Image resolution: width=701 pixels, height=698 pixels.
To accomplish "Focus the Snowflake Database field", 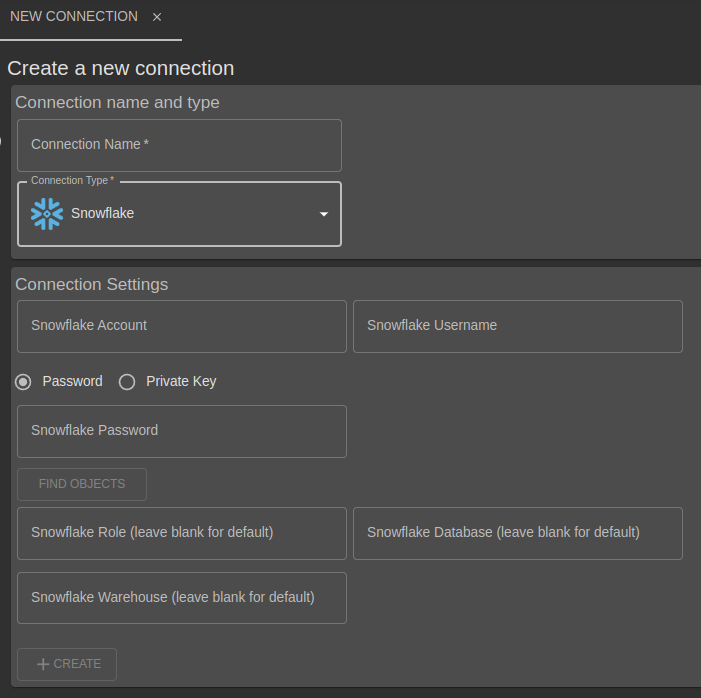I will pos(518,533).
